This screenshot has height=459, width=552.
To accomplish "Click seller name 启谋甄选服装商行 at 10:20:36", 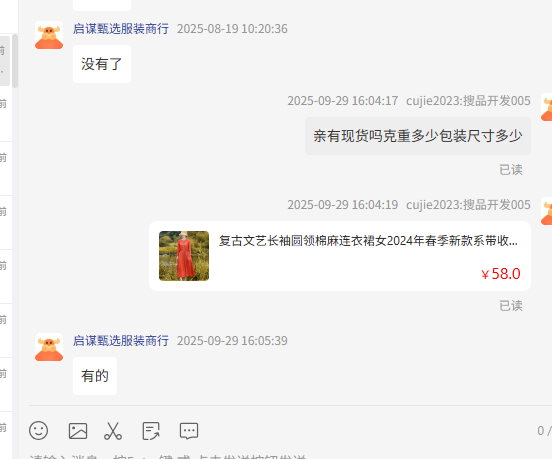I will 121,29.
